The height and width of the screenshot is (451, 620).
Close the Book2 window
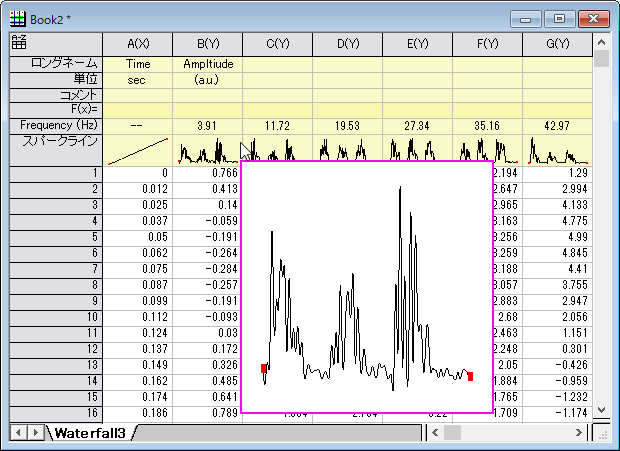594,19
